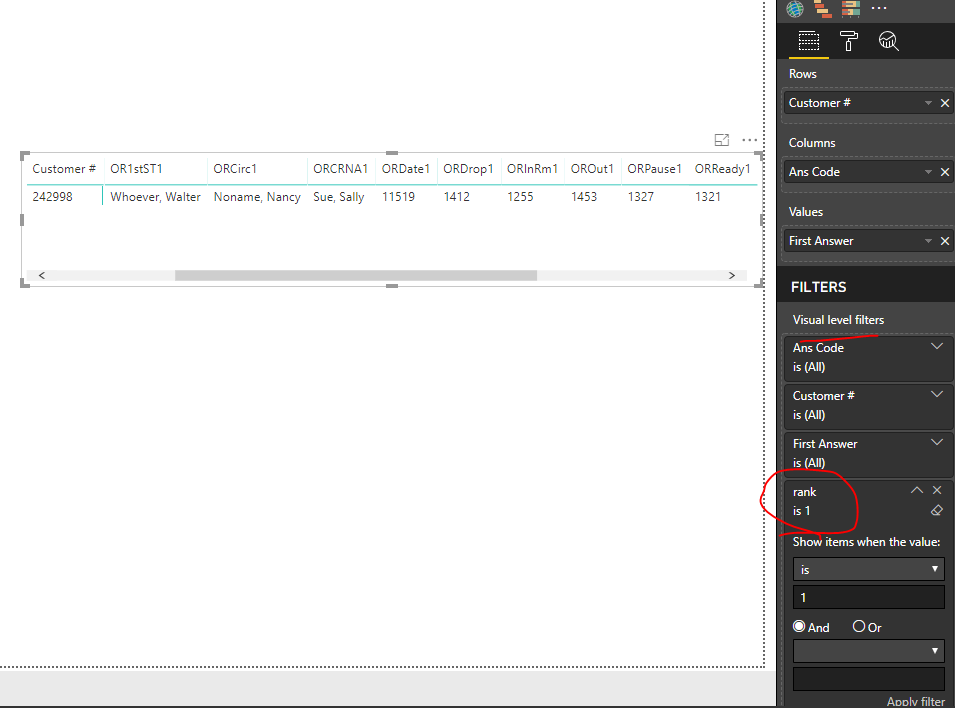Click the empty second filter value field

[x=869, y=679]
